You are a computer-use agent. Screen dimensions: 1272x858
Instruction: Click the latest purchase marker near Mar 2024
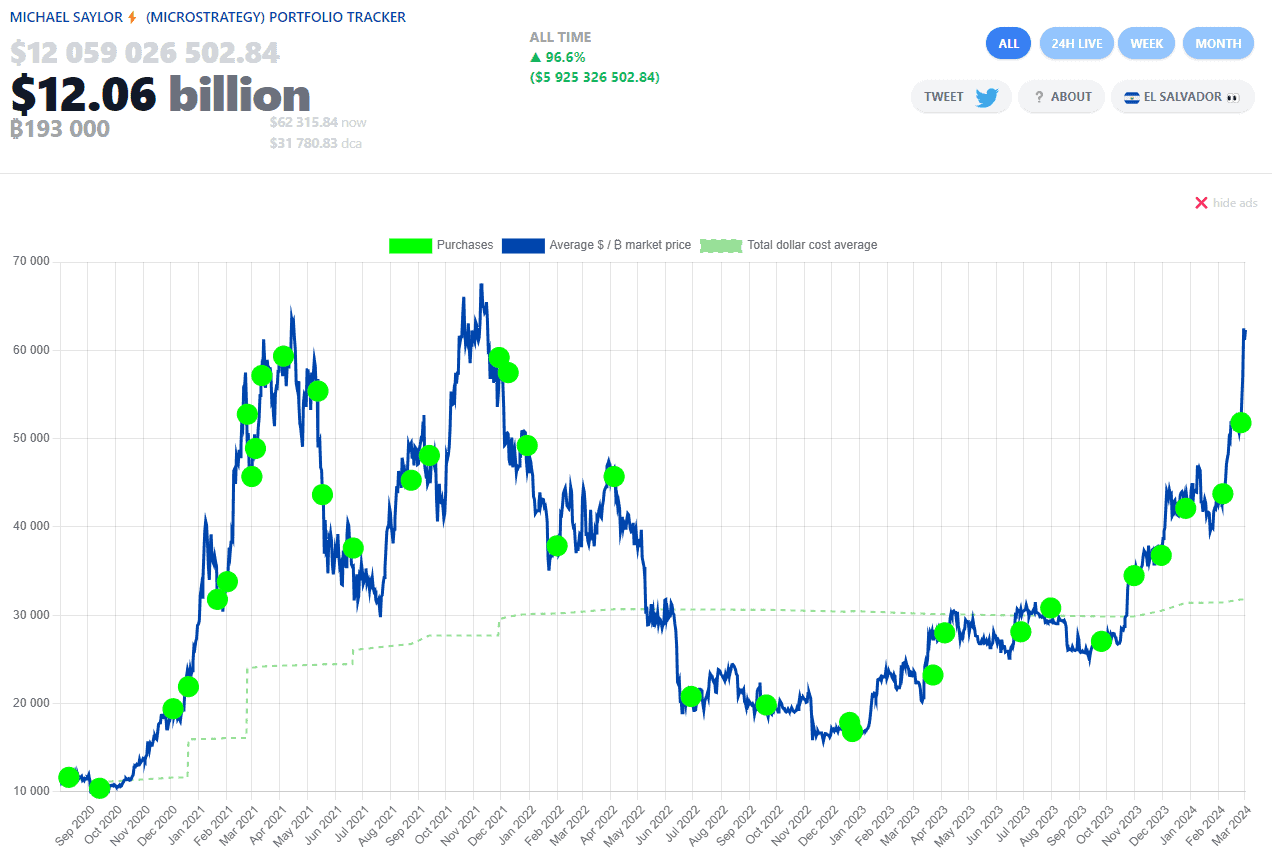pyautogui.click(x=1241, y=422)
